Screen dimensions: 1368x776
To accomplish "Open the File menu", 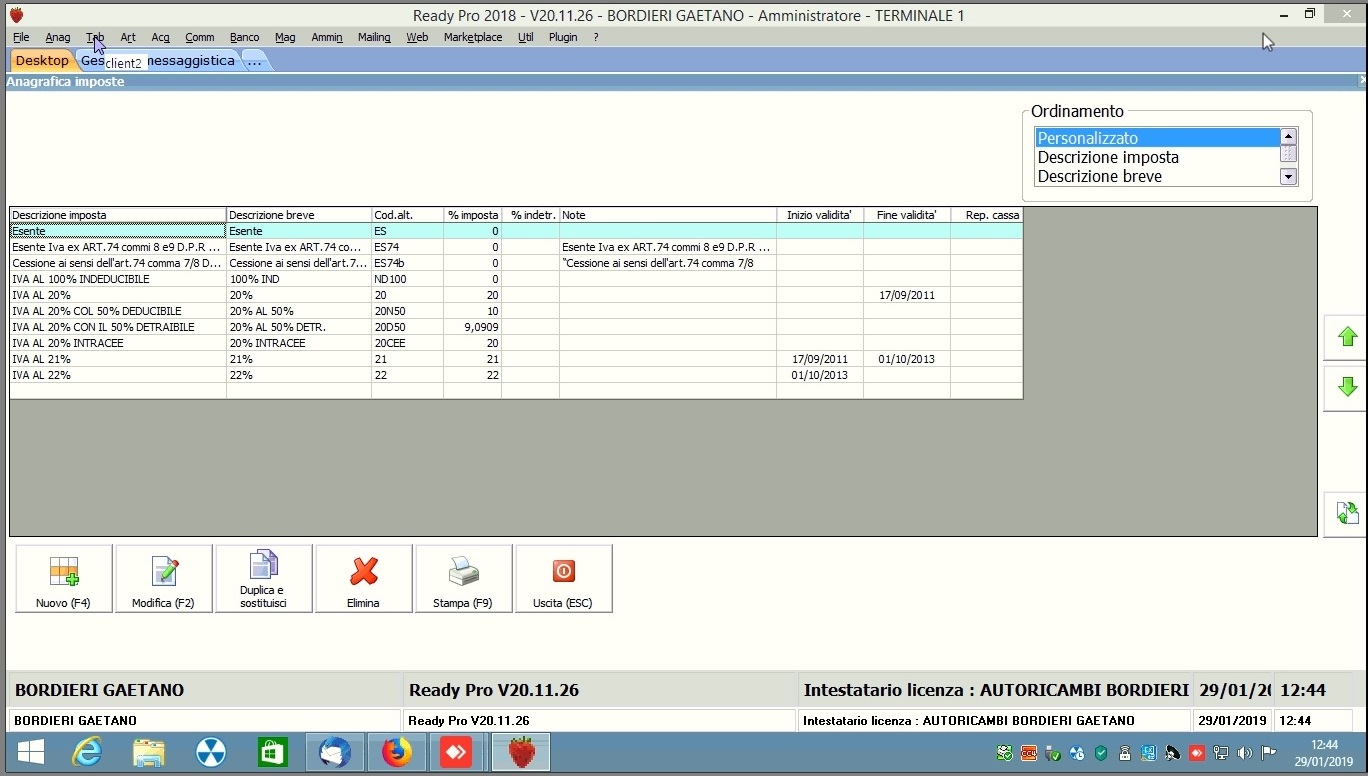I will click(x=21, y=37).
